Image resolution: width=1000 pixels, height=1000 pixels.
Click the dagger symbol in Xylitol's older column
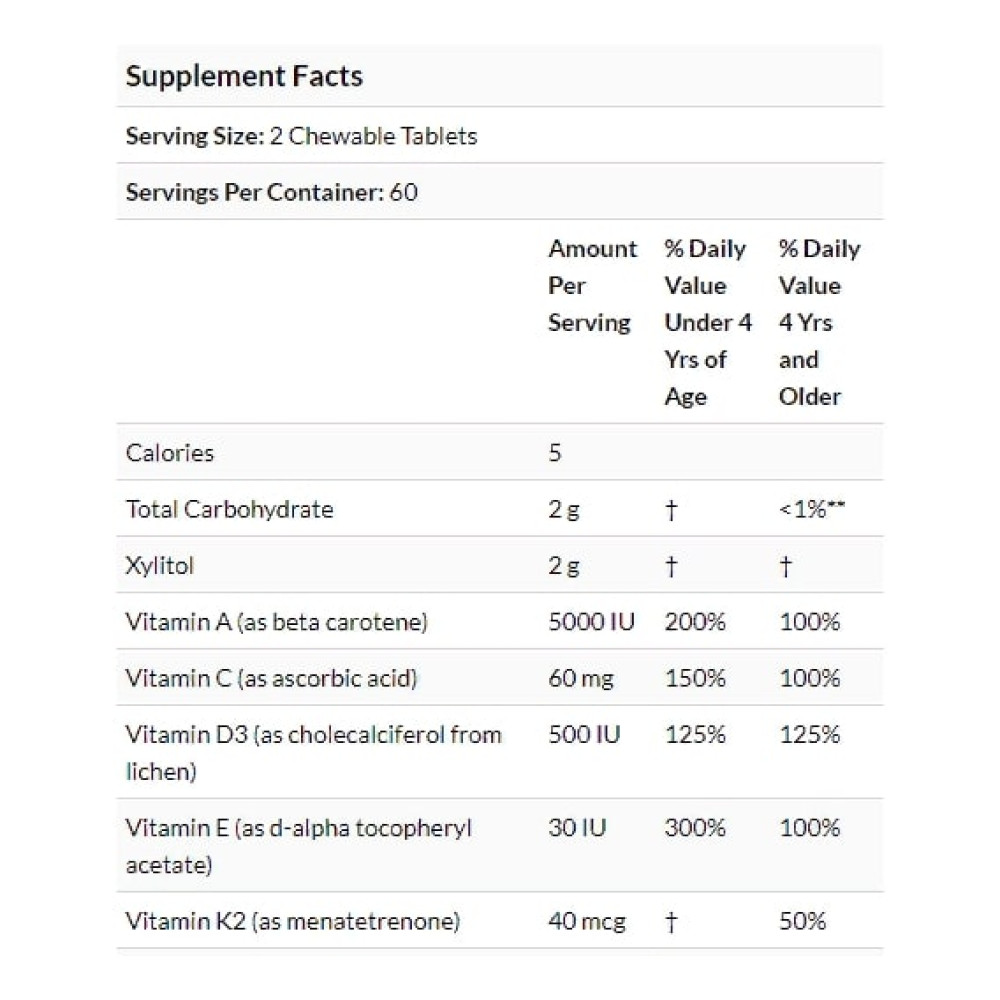(786, 566)
